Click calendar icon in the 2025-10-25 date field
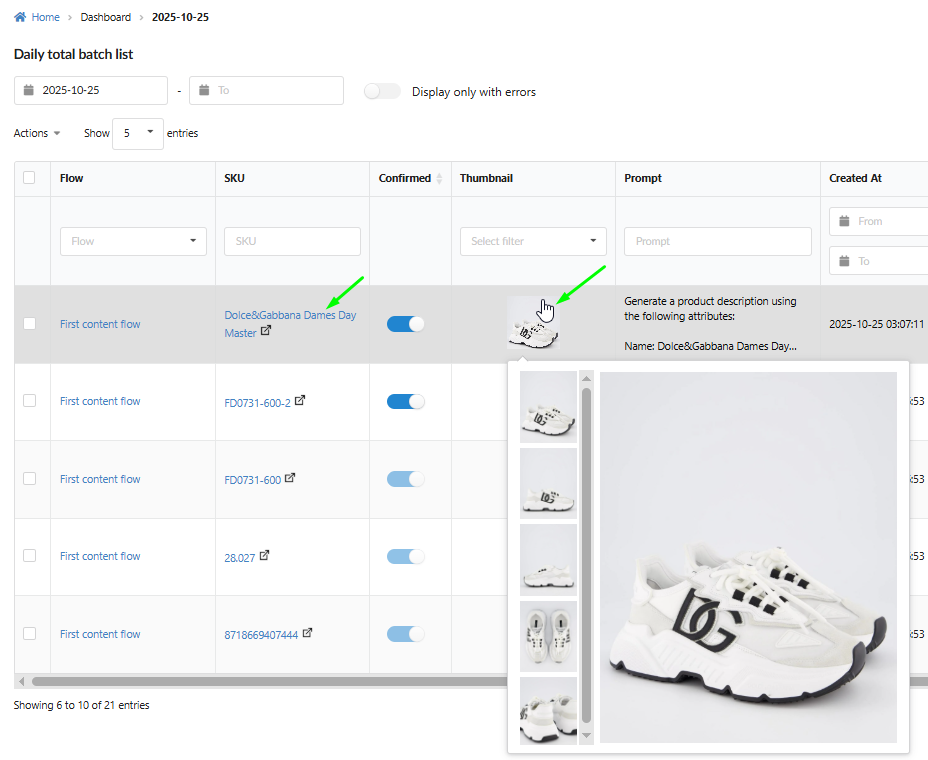 click(x=28, y=90)
